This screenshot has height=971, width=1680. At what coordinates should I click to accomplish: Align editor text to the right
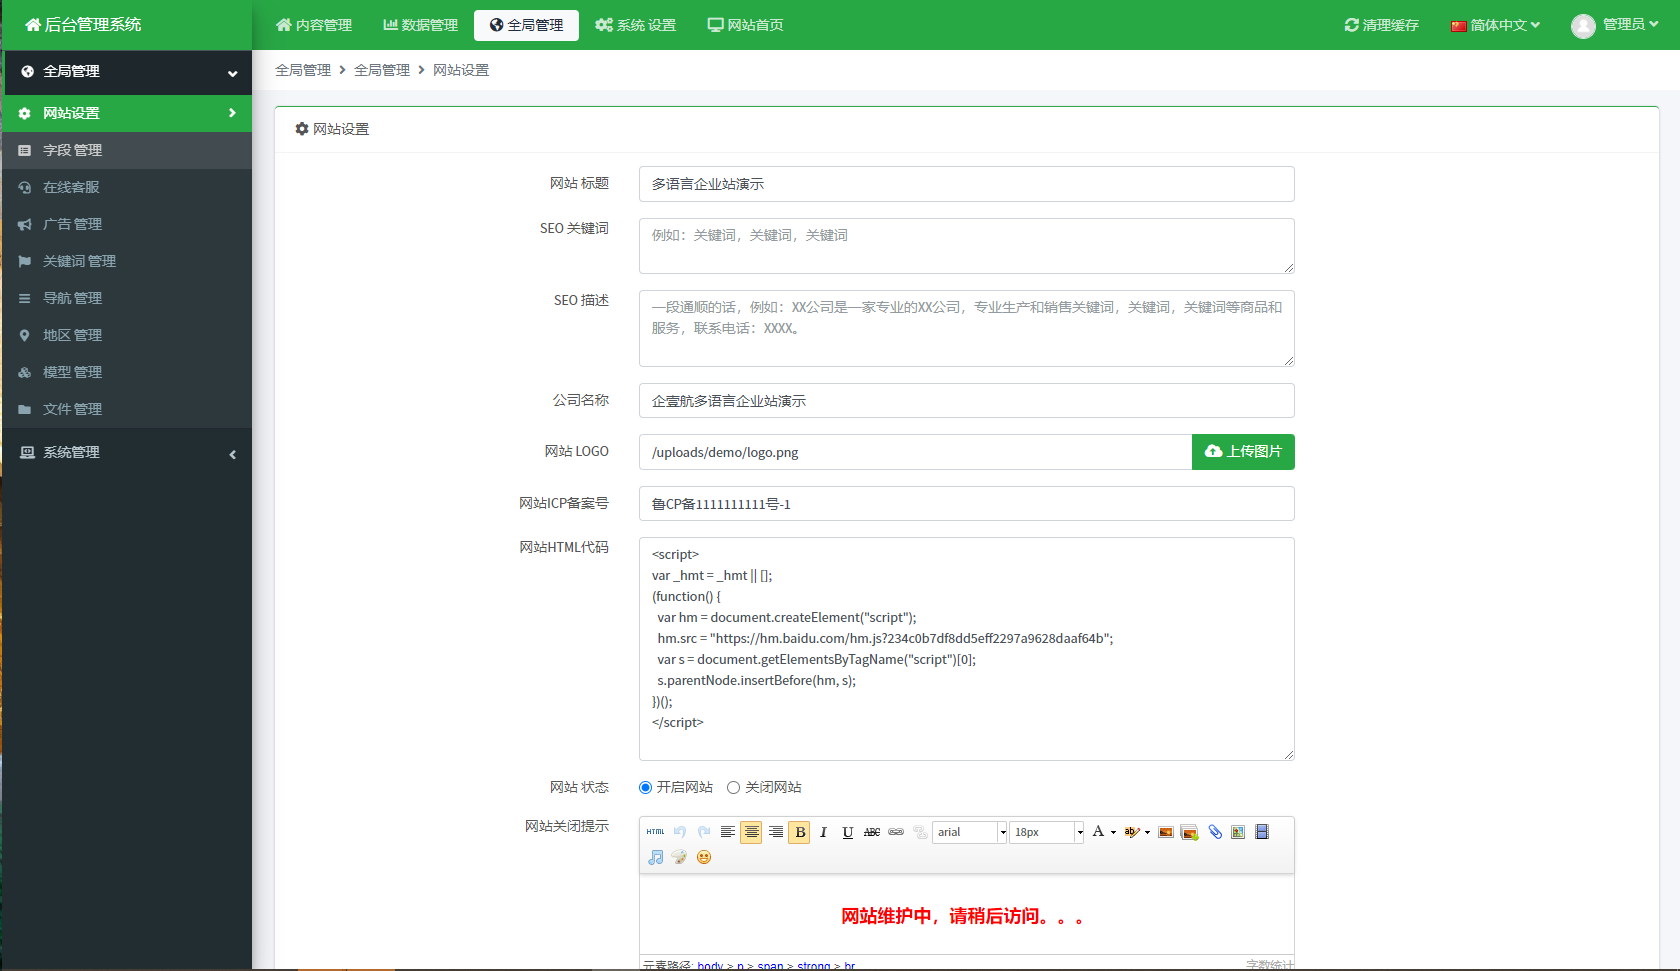[x=776, y=832]
